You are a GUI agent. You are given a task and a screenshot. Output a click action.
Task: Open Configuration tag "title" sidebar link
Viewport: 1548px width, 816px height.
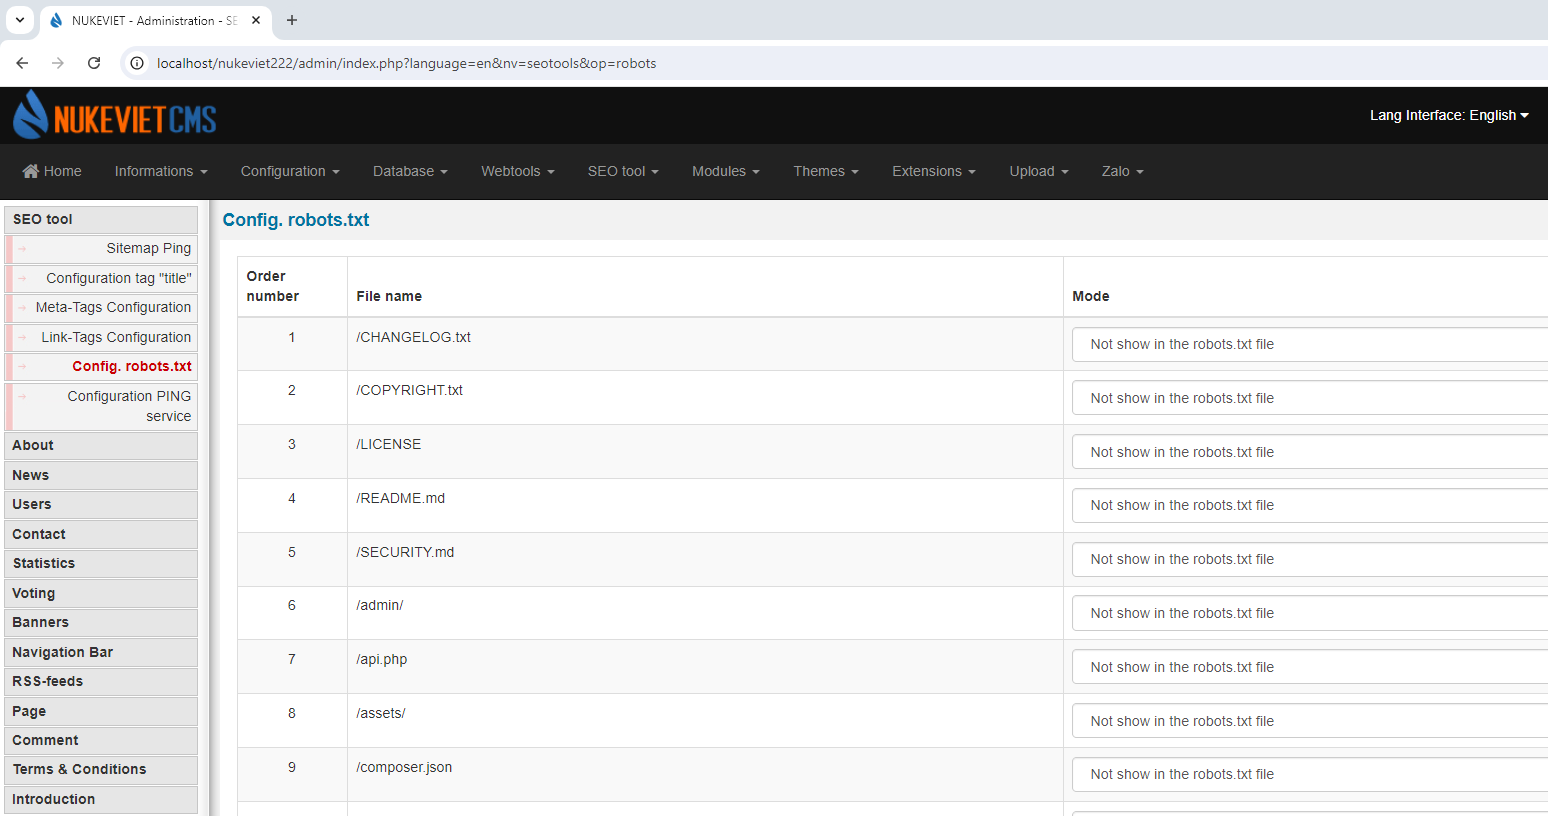(101, 278)
